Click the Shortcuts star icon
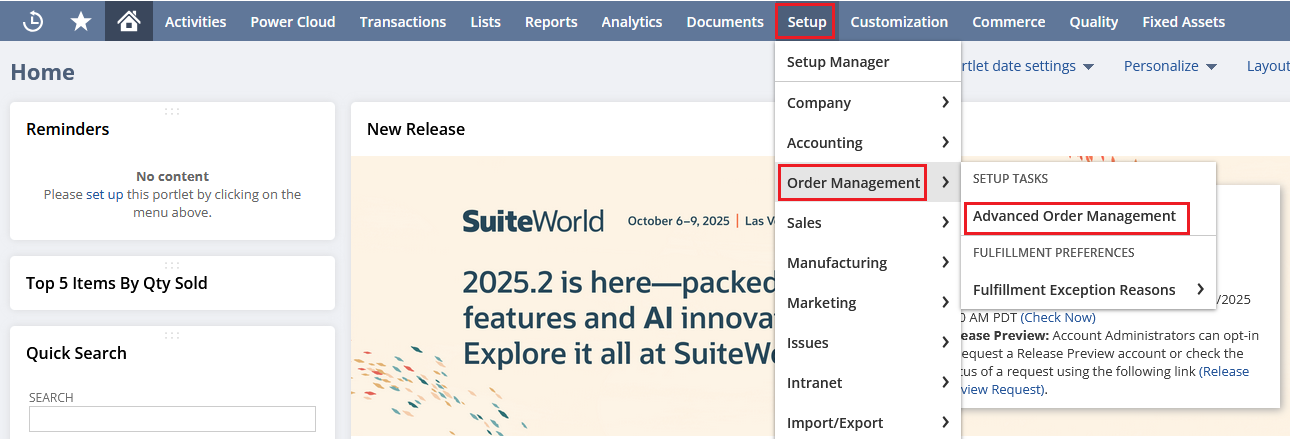The height and width of the screenshot is (439, 1290). click(x=81, y=21)
